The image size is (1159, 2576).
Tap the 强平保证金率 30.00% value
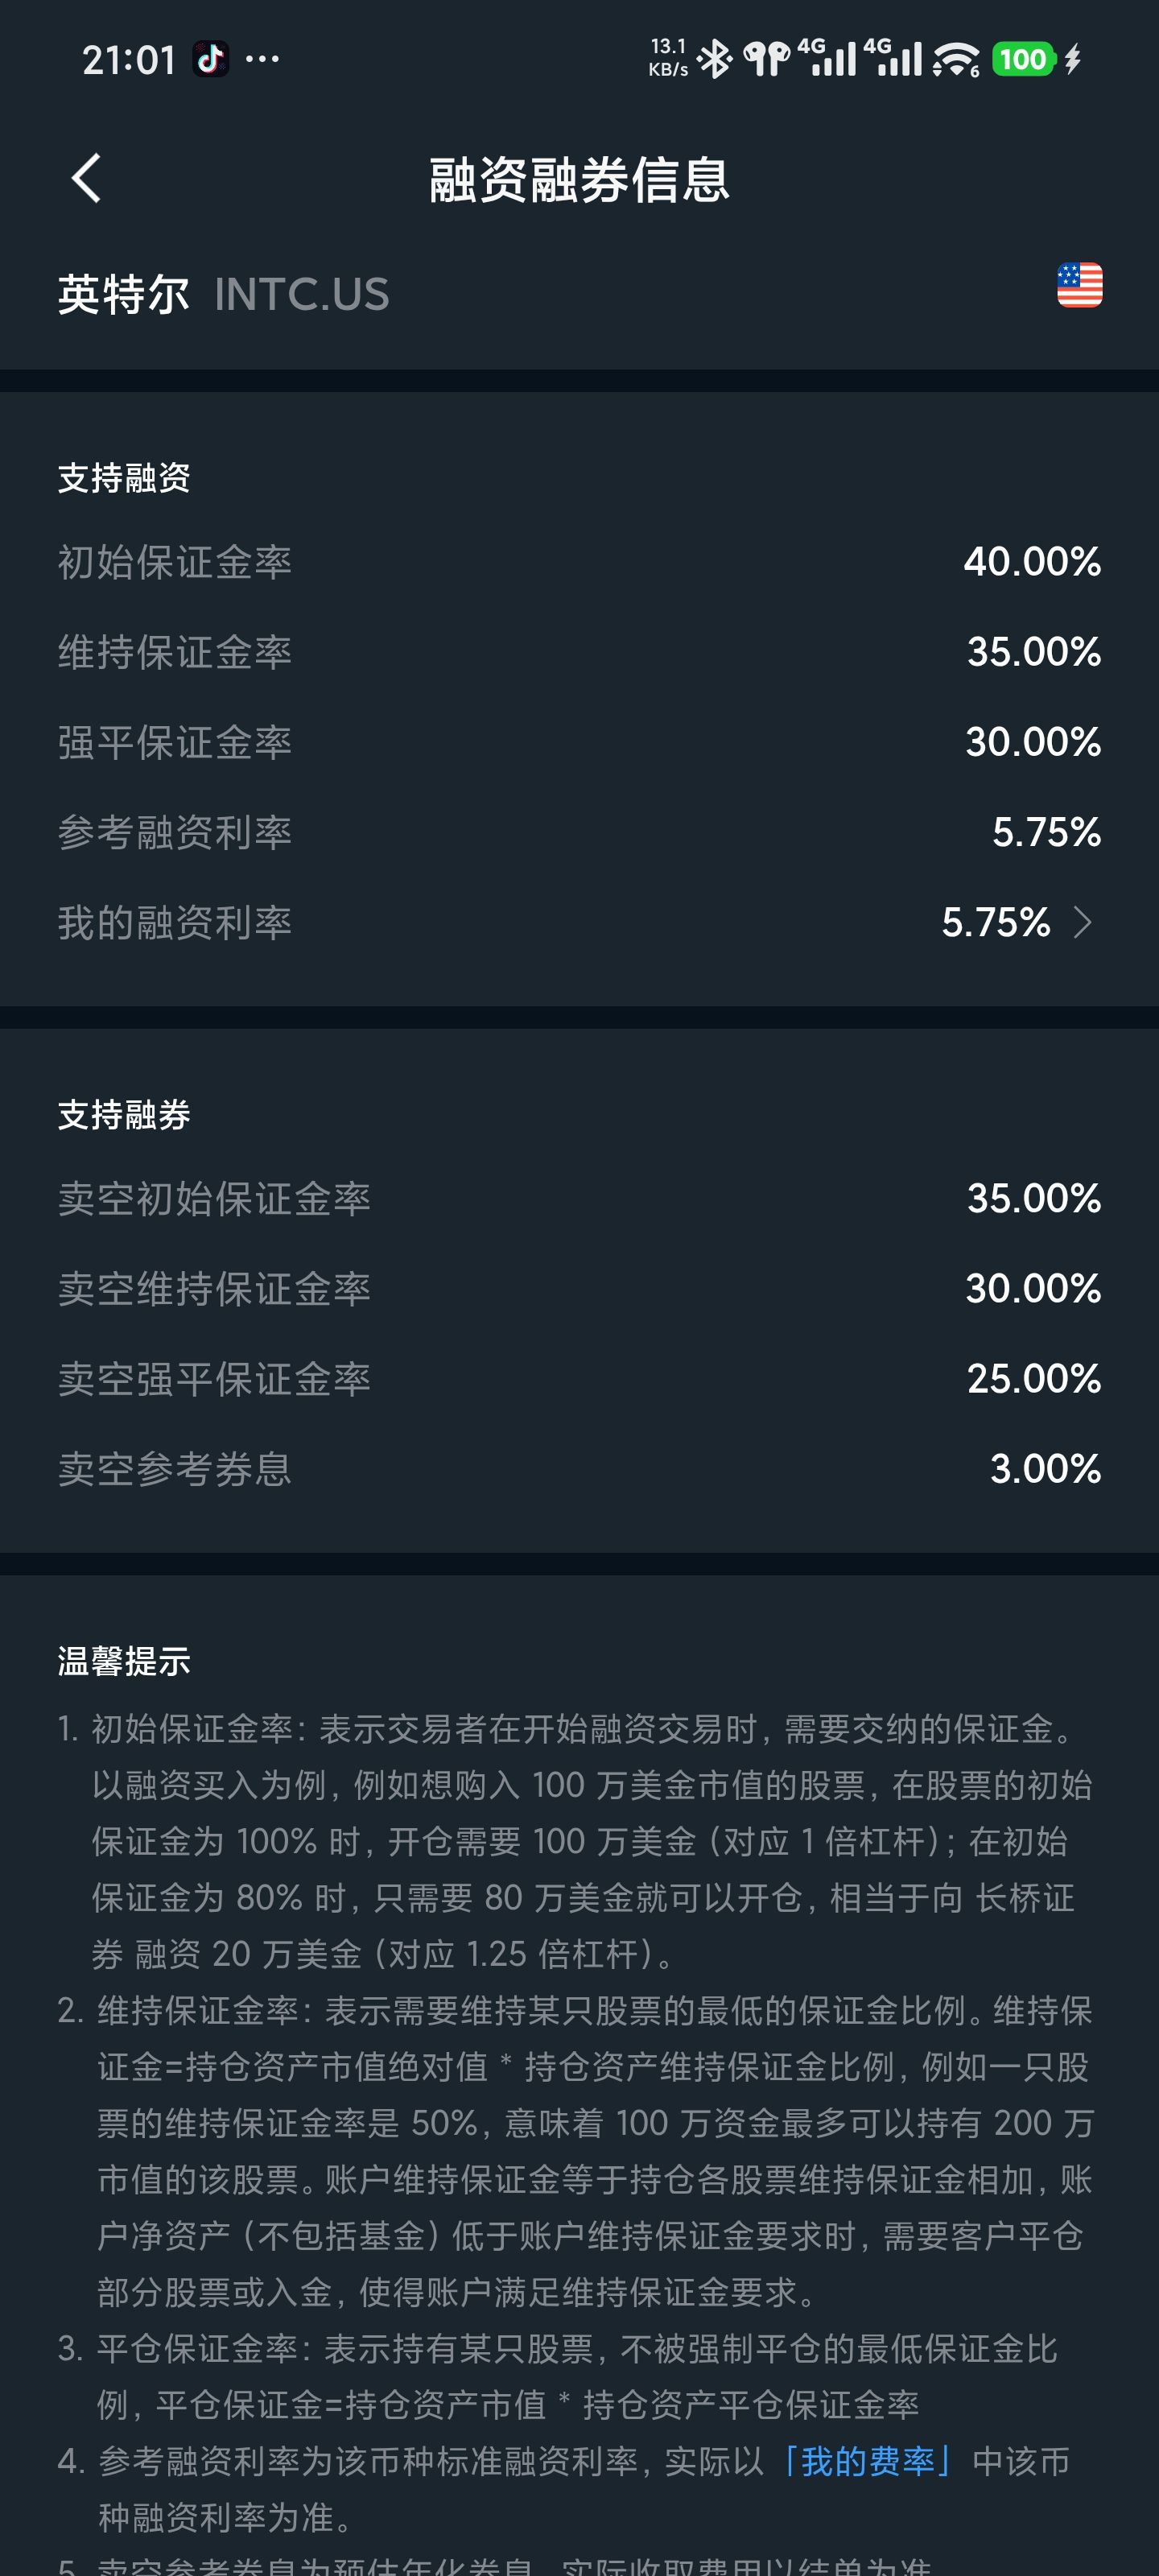point(1033,742)
